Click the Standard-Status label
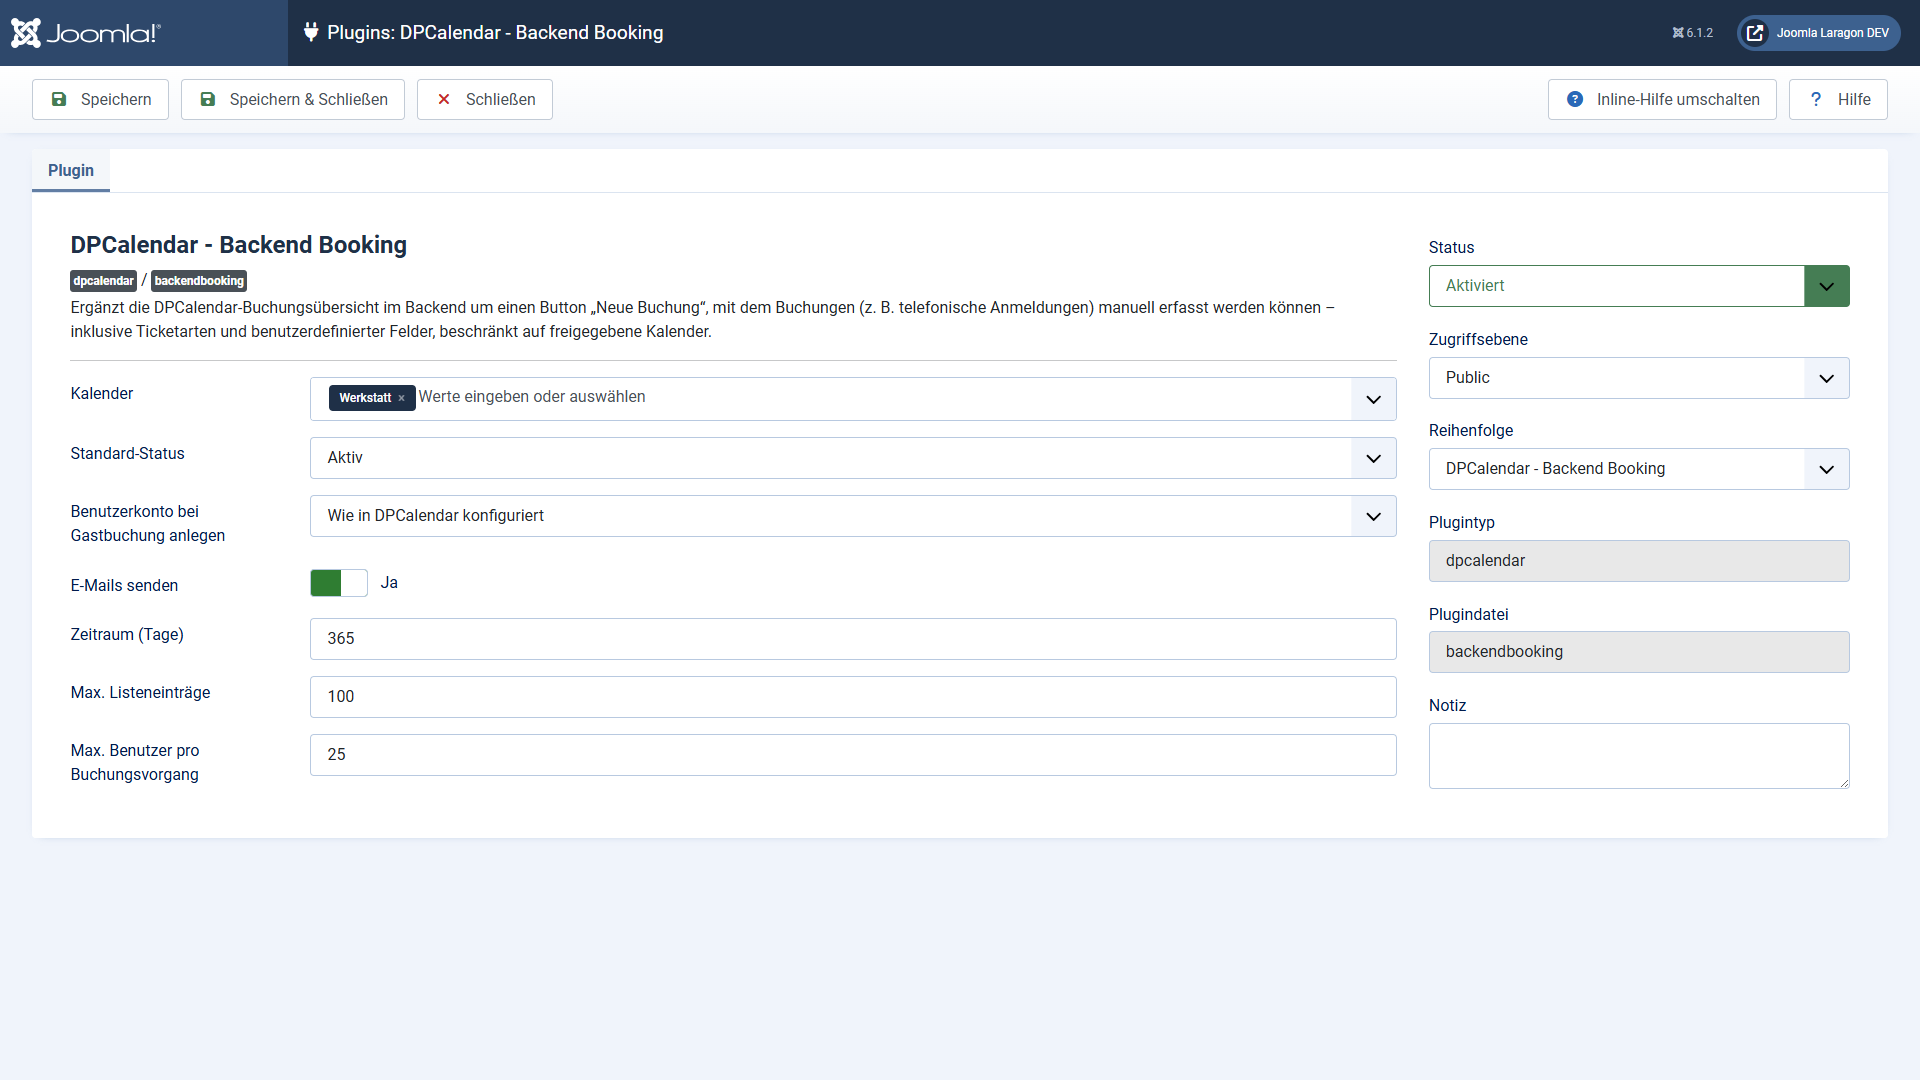This screenshot has width=1920, height=1080. click(128, 454)
